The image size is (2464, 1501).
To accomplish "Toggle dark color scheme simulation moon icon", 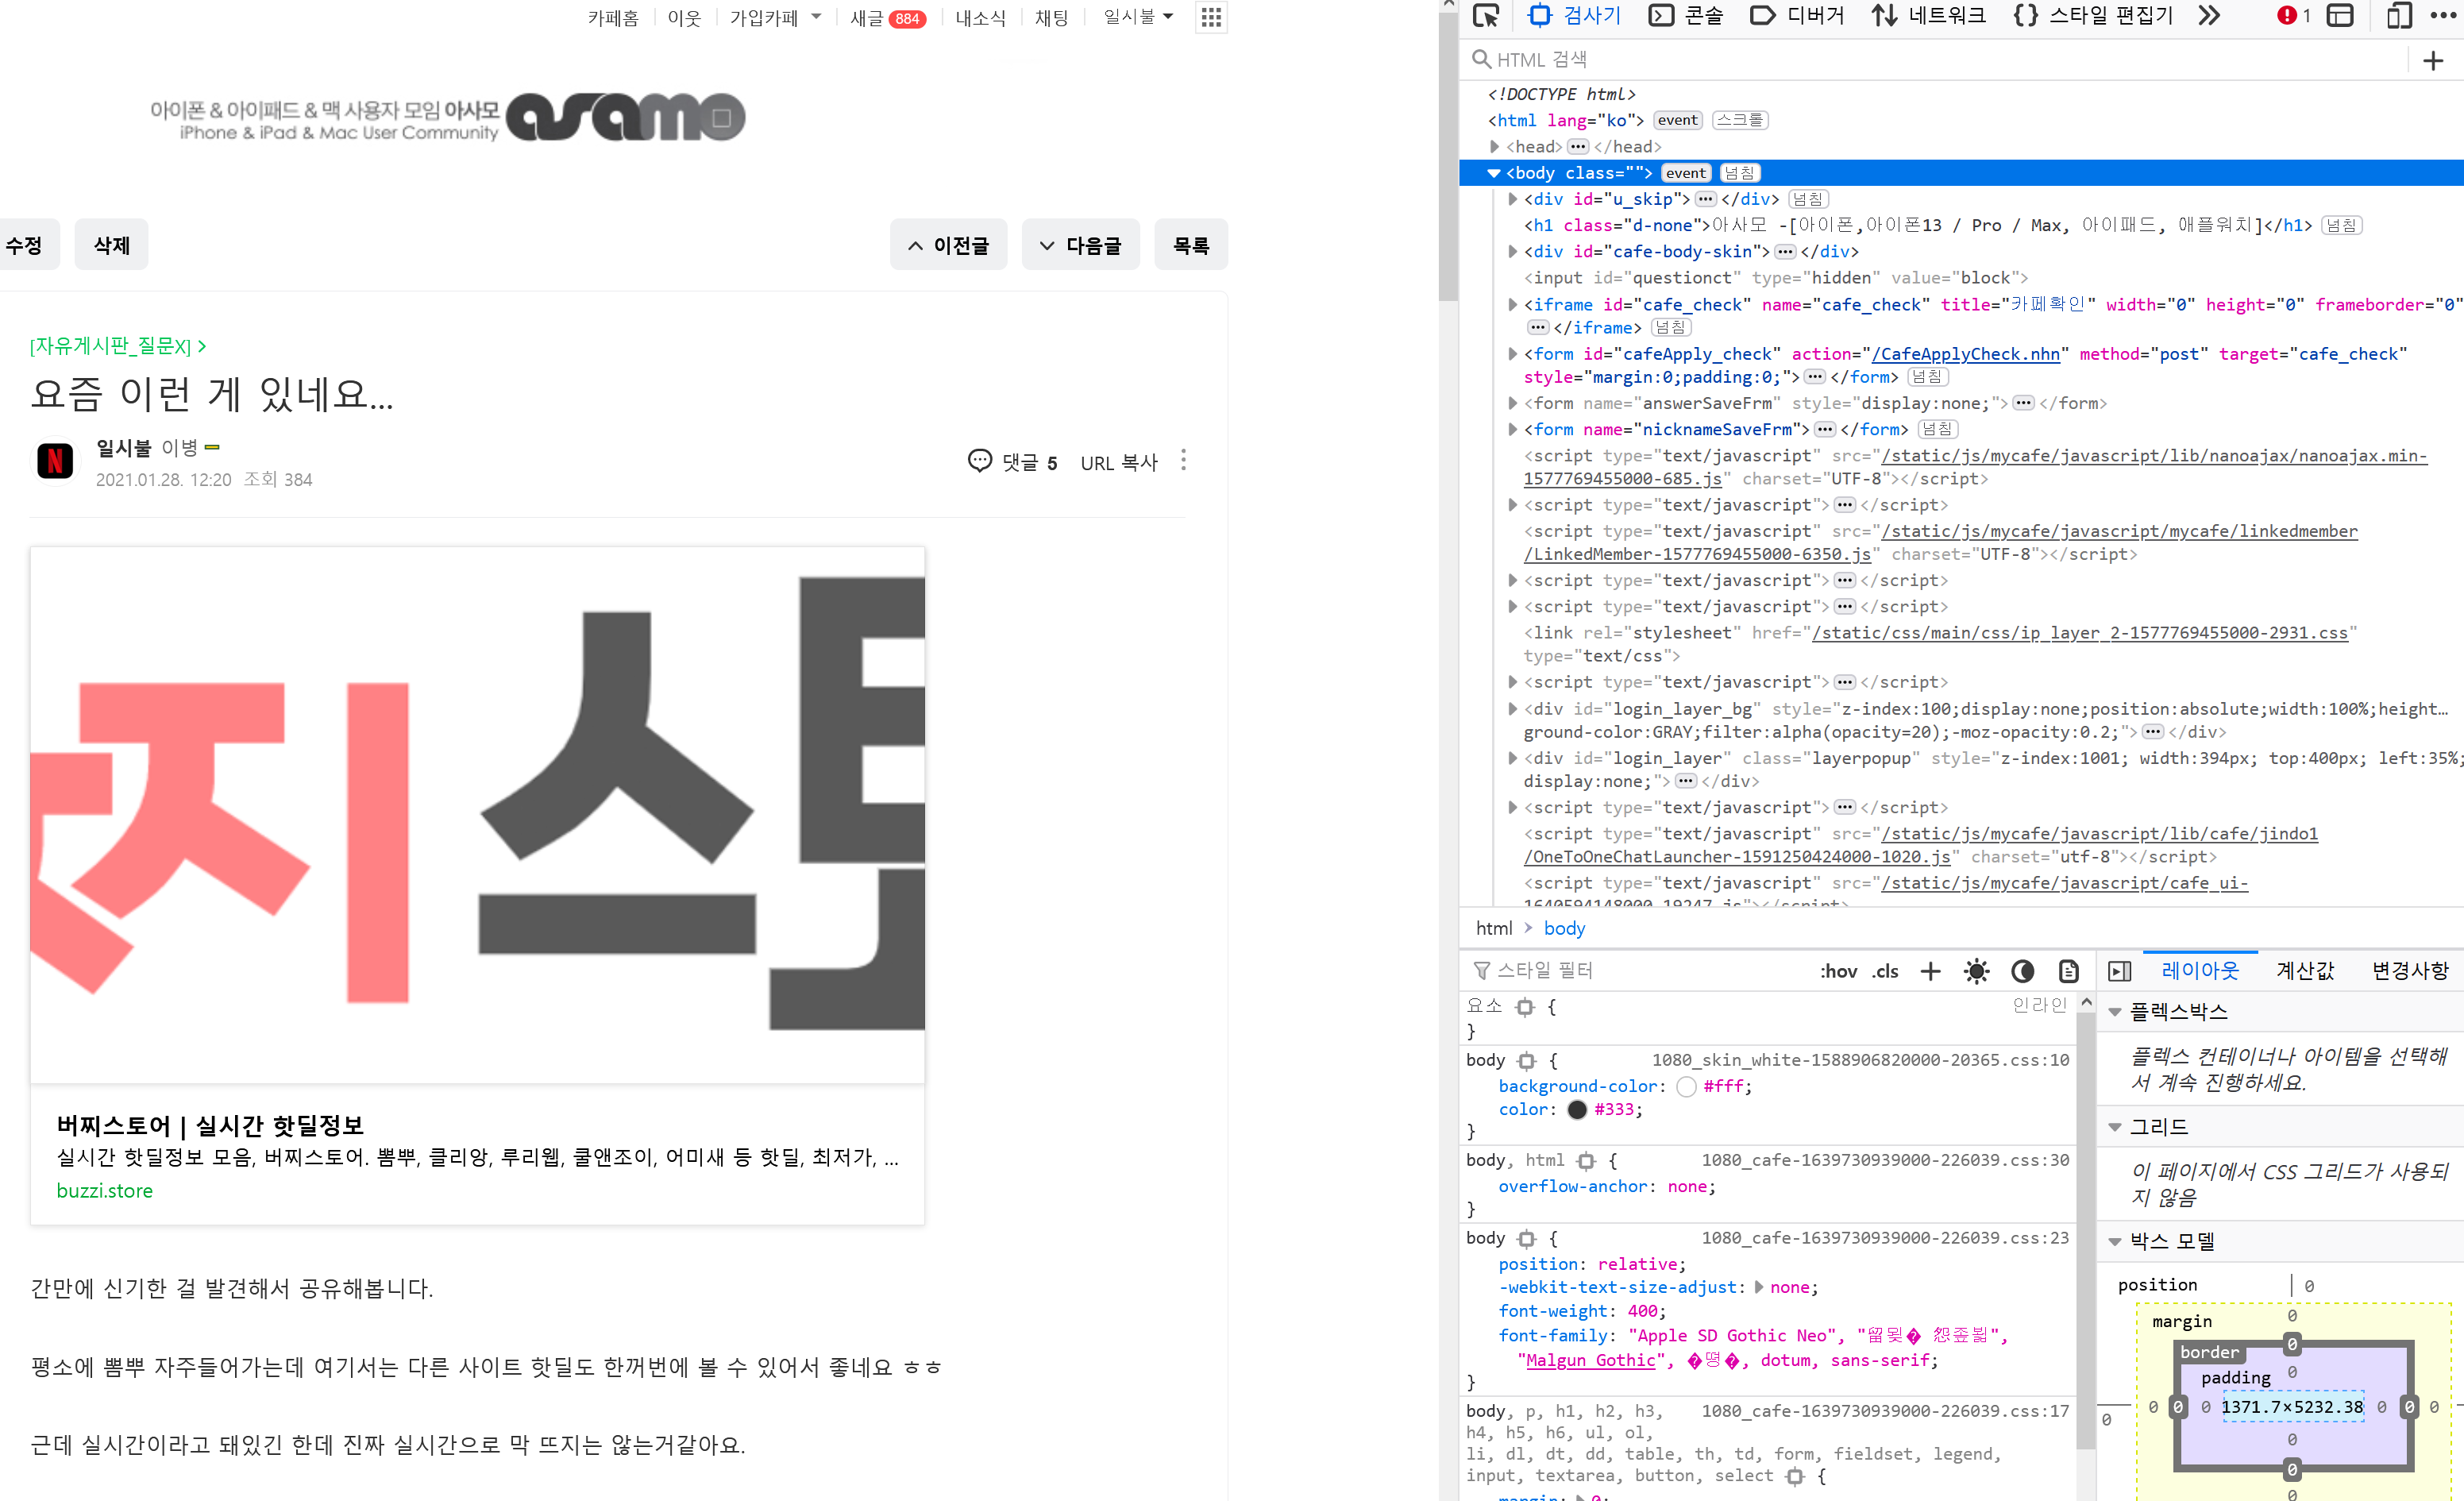I will coord(2022,971).
